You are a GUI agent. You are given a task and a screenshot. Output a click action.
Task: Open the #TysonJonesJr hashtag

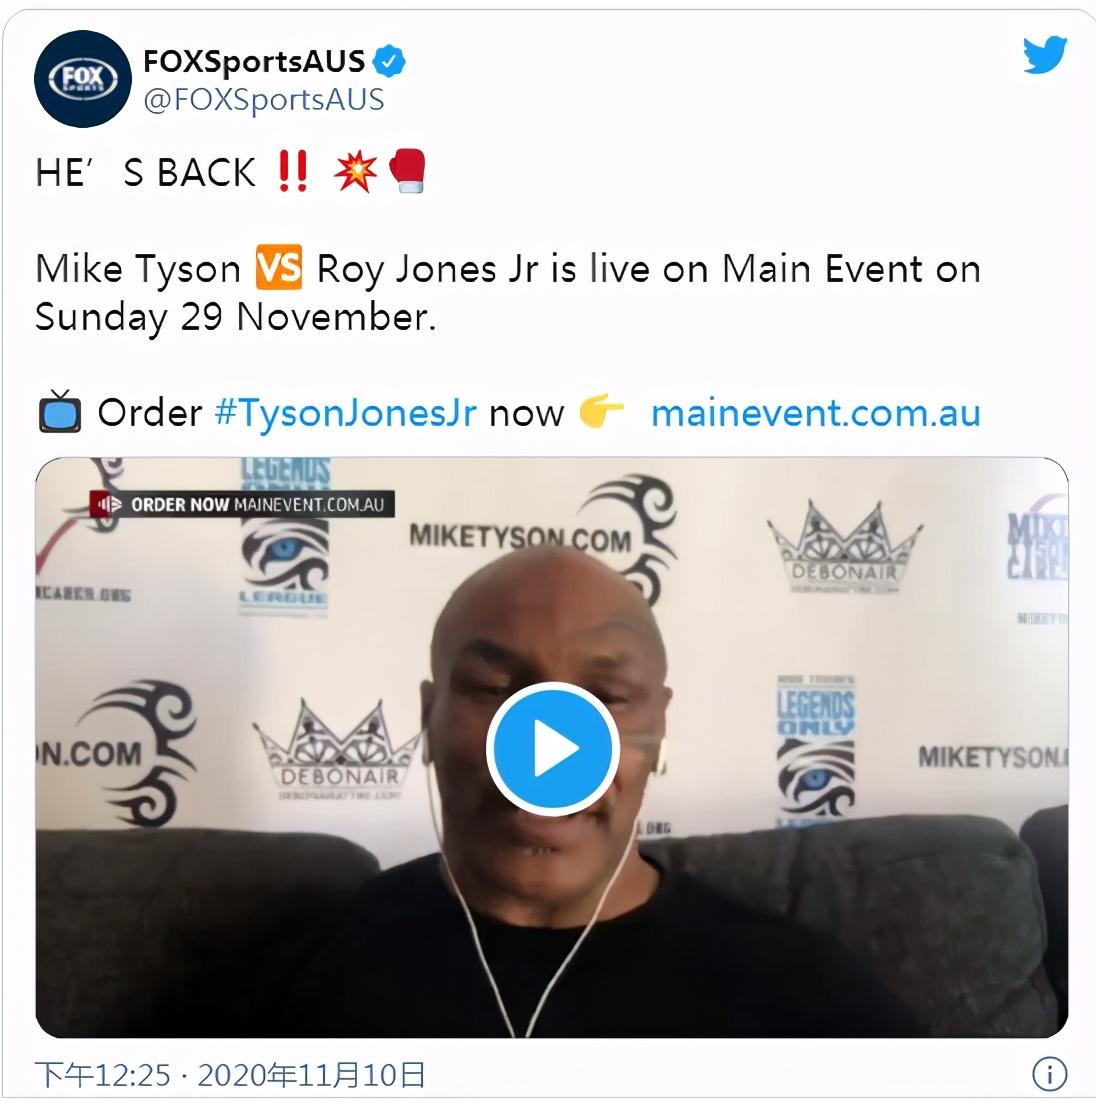coord(346,413)
